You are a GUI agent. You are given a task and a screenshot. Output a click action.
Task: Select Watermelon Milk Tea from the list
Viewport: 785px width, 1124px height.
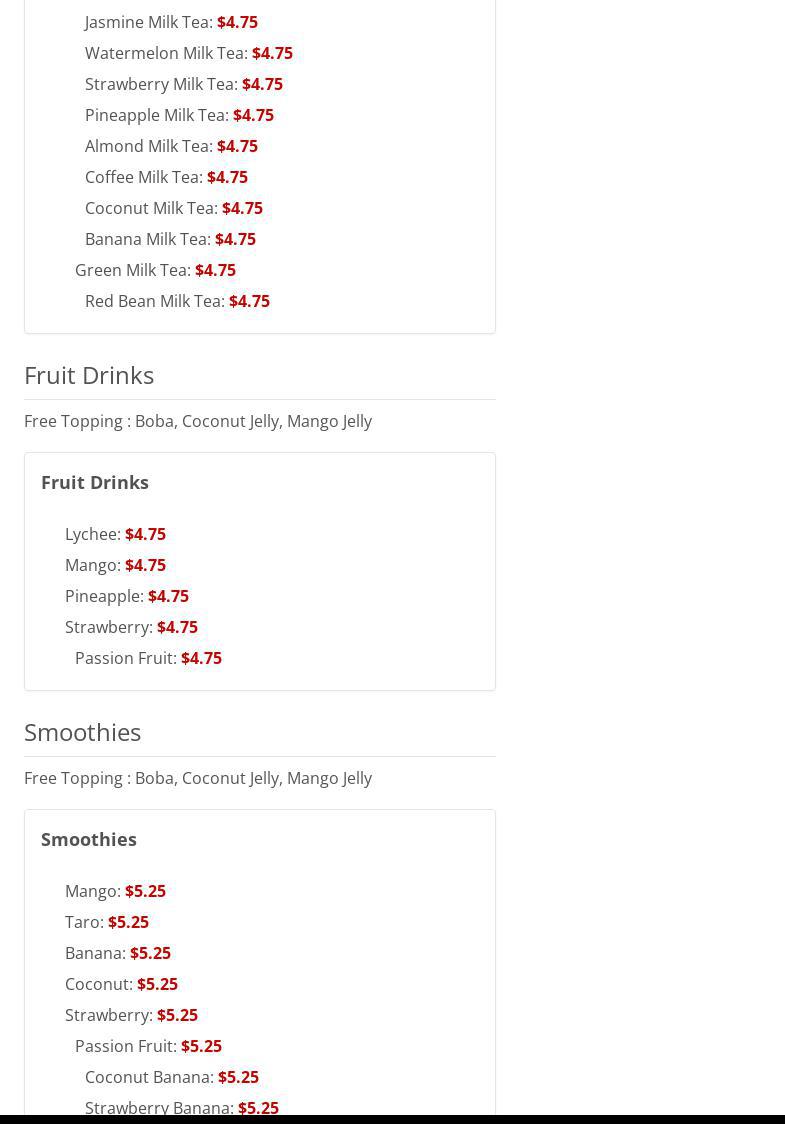pyautogui.click(x=166, y=53)
